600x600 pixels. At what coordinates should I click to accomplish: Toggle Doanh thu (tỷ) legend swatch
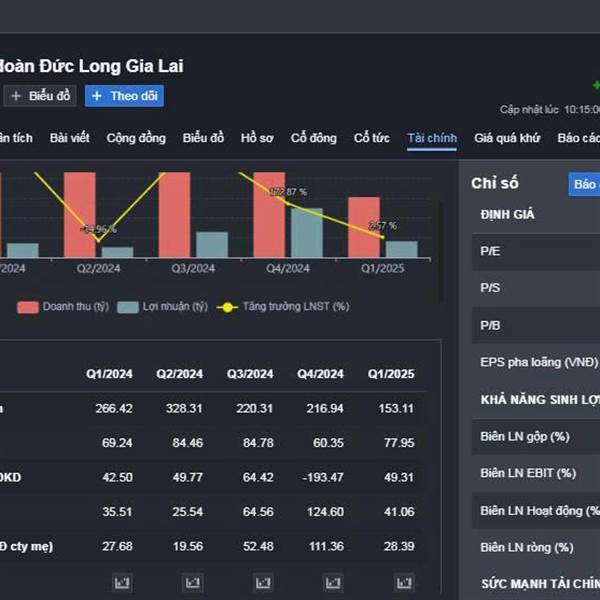pos(28,307)
